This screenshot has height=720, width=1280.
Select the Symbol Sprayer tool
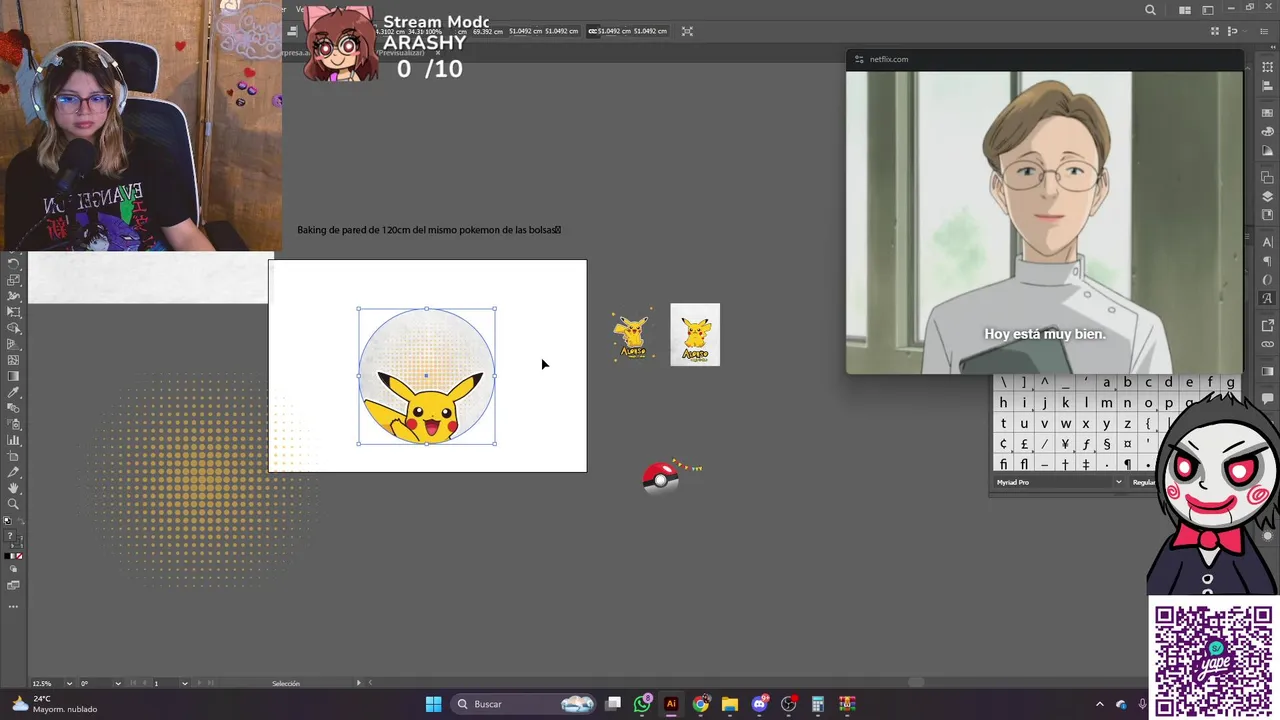click(14, 424)
